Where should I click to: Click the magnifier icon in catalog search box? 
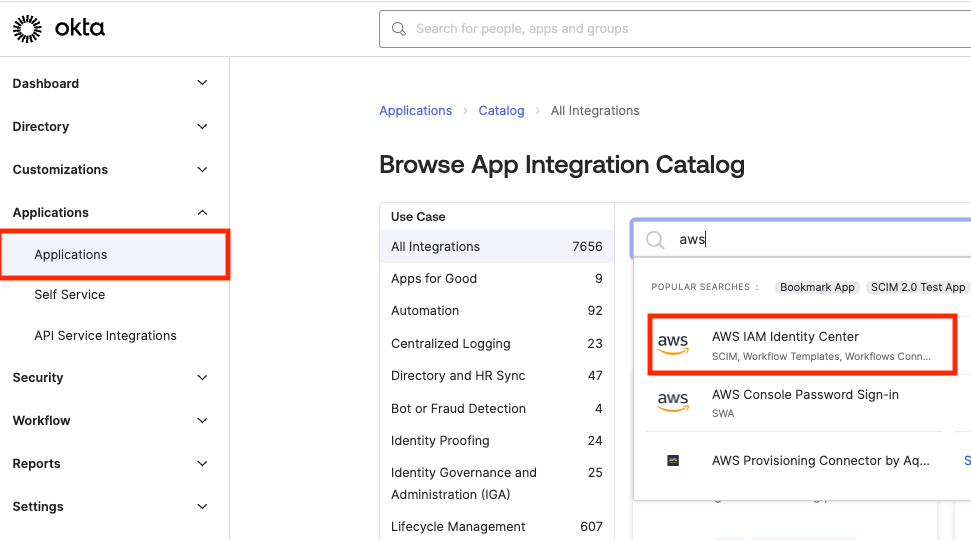(655, 240)
